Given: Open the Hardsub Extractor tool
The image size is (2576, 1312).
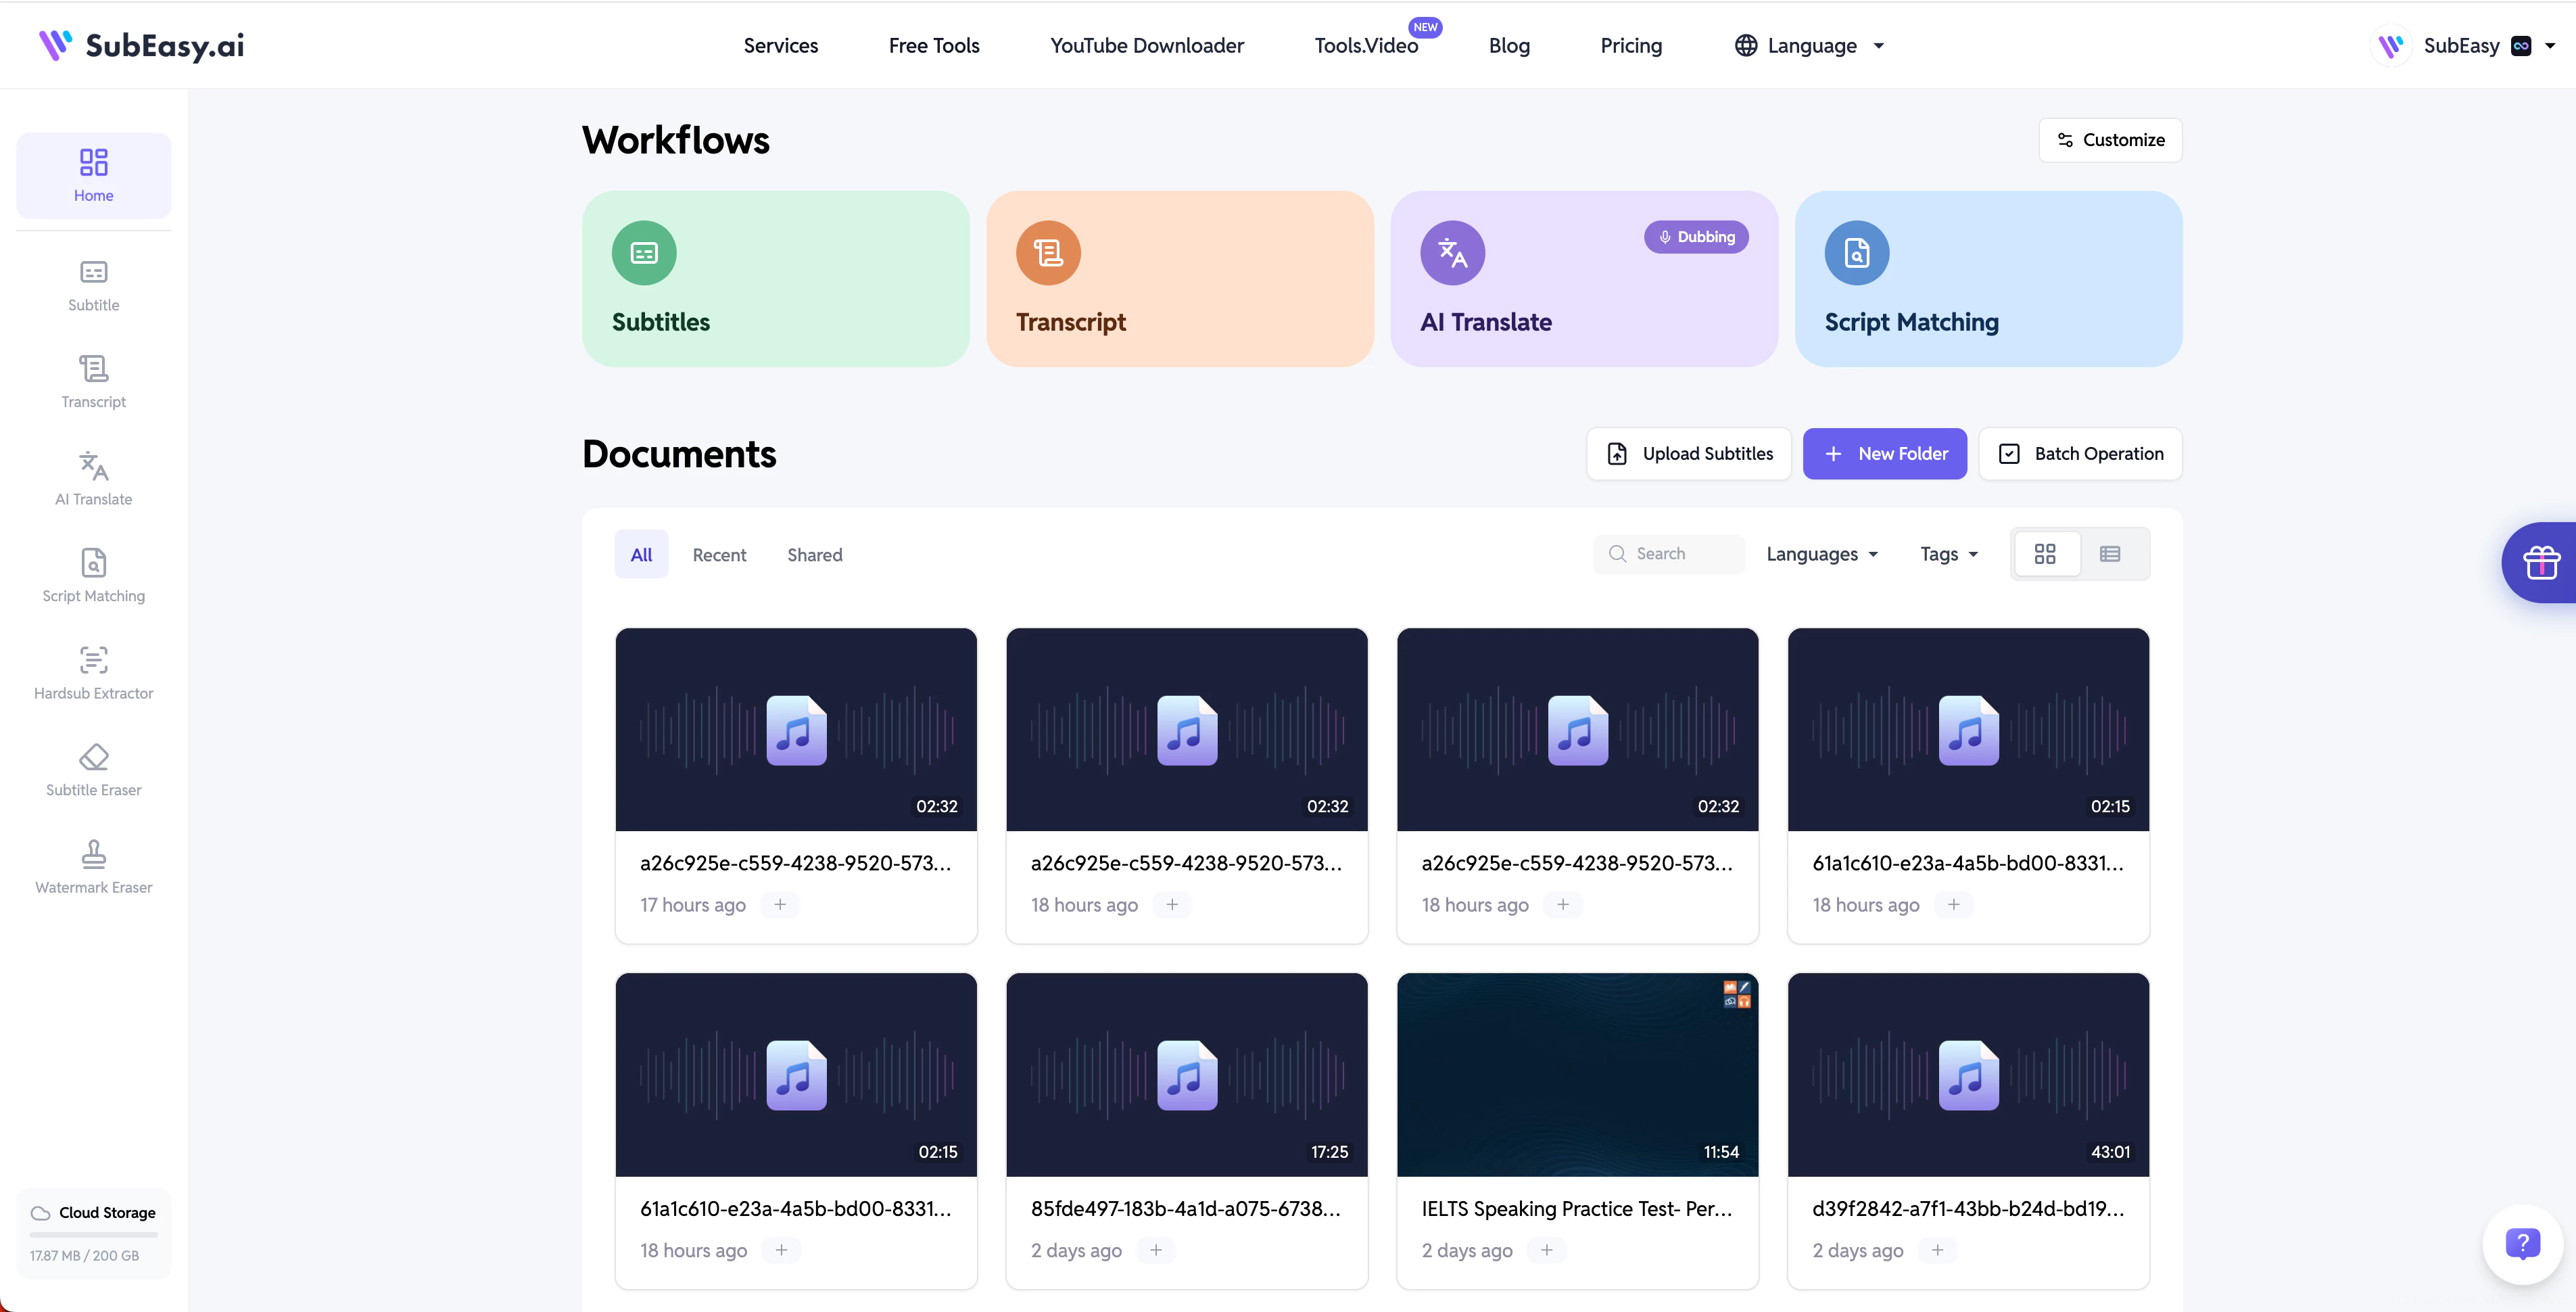Looking at the screenshot, I should (93, 673).
